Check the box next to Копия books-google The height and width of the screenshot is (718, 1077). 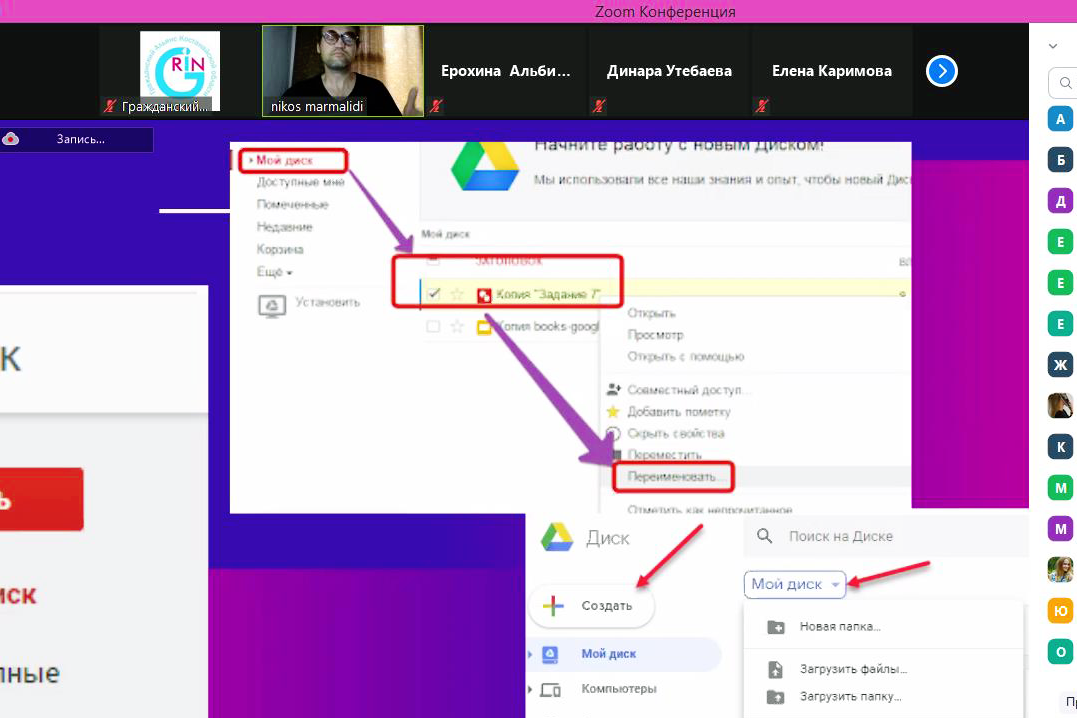tap(433, 327)
